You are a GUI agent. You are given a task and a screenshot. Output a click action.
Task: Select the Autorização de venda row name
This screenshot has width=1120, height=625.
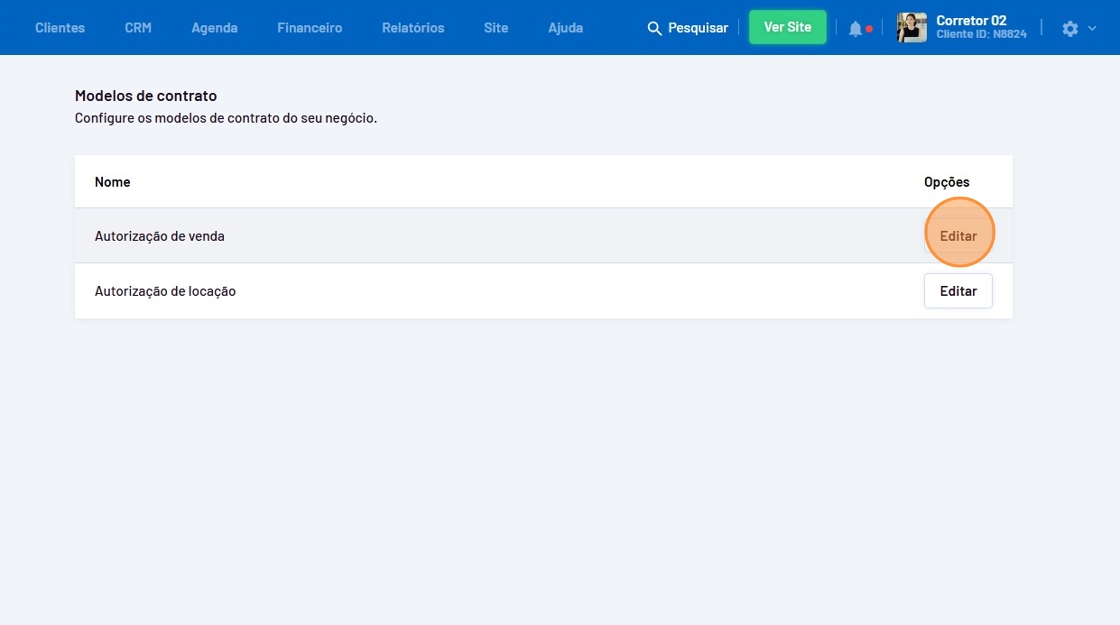coord(159,236)
